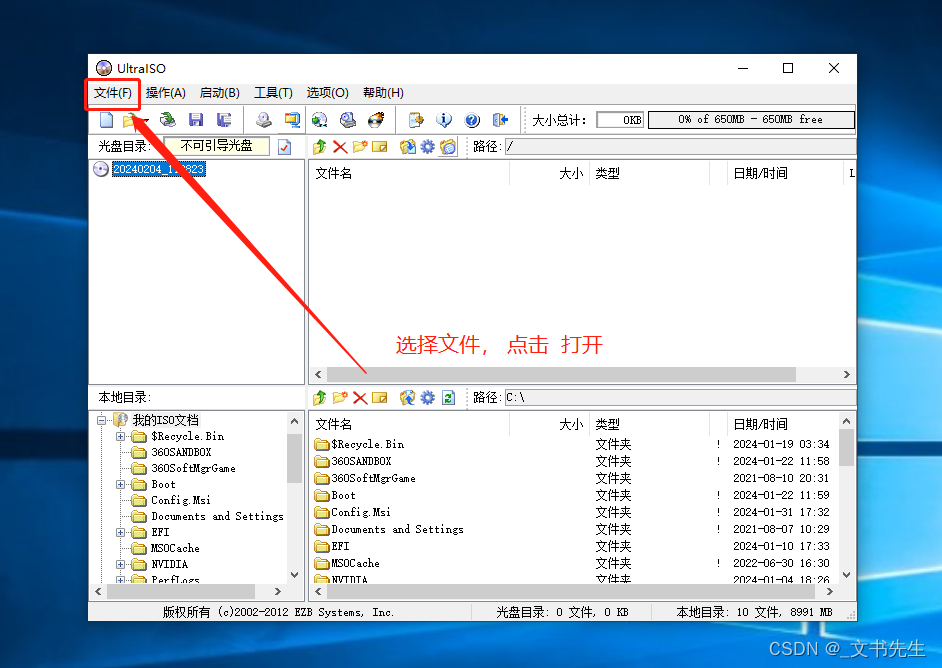Collapse the 我的ISO文档 tree node
Viewport: 942px width, 668px height.
(102, 420)
